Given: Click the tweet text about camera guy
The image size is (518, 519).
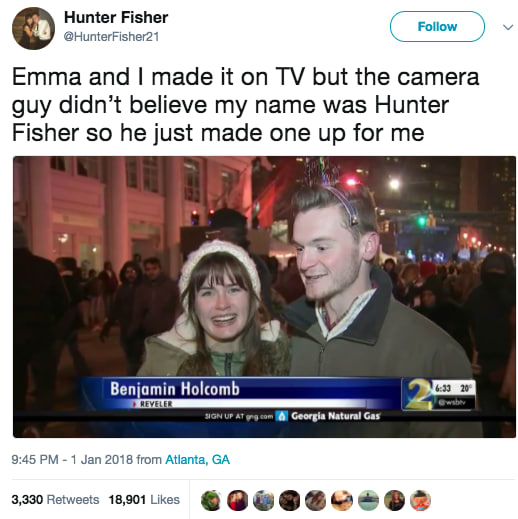Looking at the screenshot, I should point(246,105).
